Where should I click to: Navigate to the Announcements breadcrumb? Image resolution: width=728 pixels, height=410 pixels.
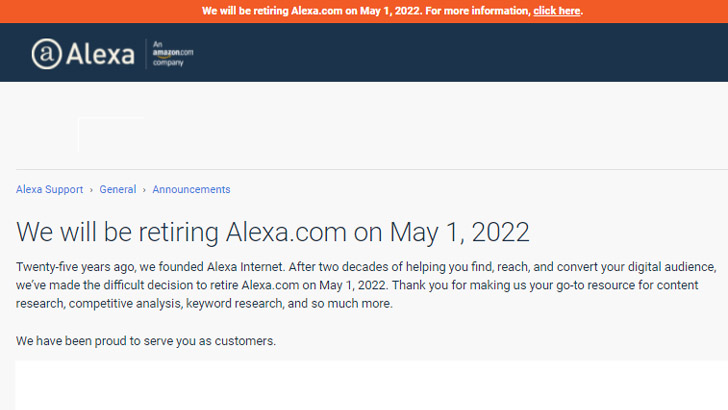191,189
